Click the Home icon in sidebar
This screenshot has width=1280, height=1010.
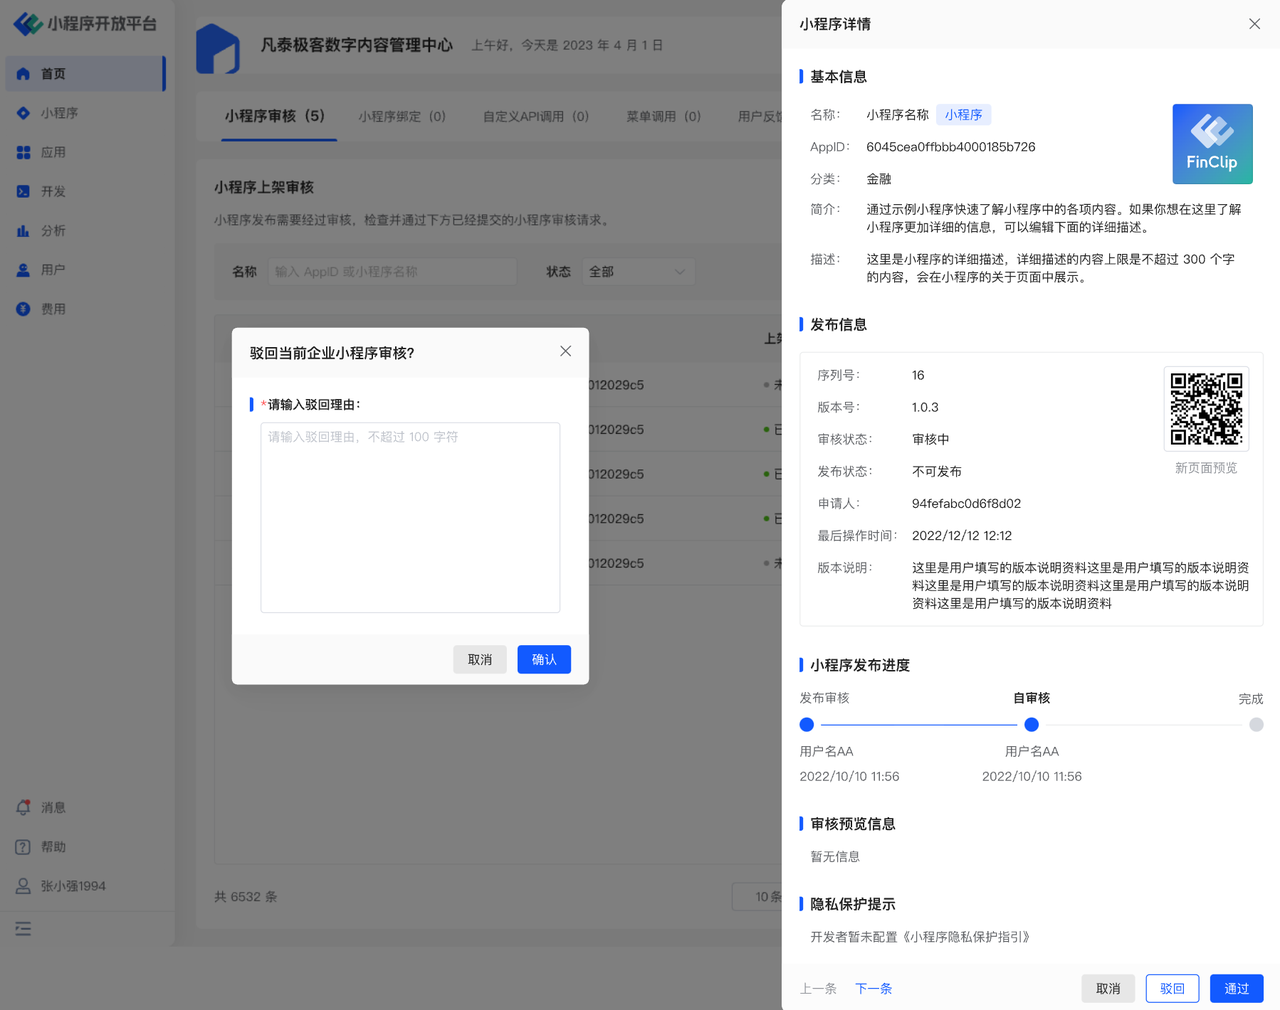pos(23,74)
